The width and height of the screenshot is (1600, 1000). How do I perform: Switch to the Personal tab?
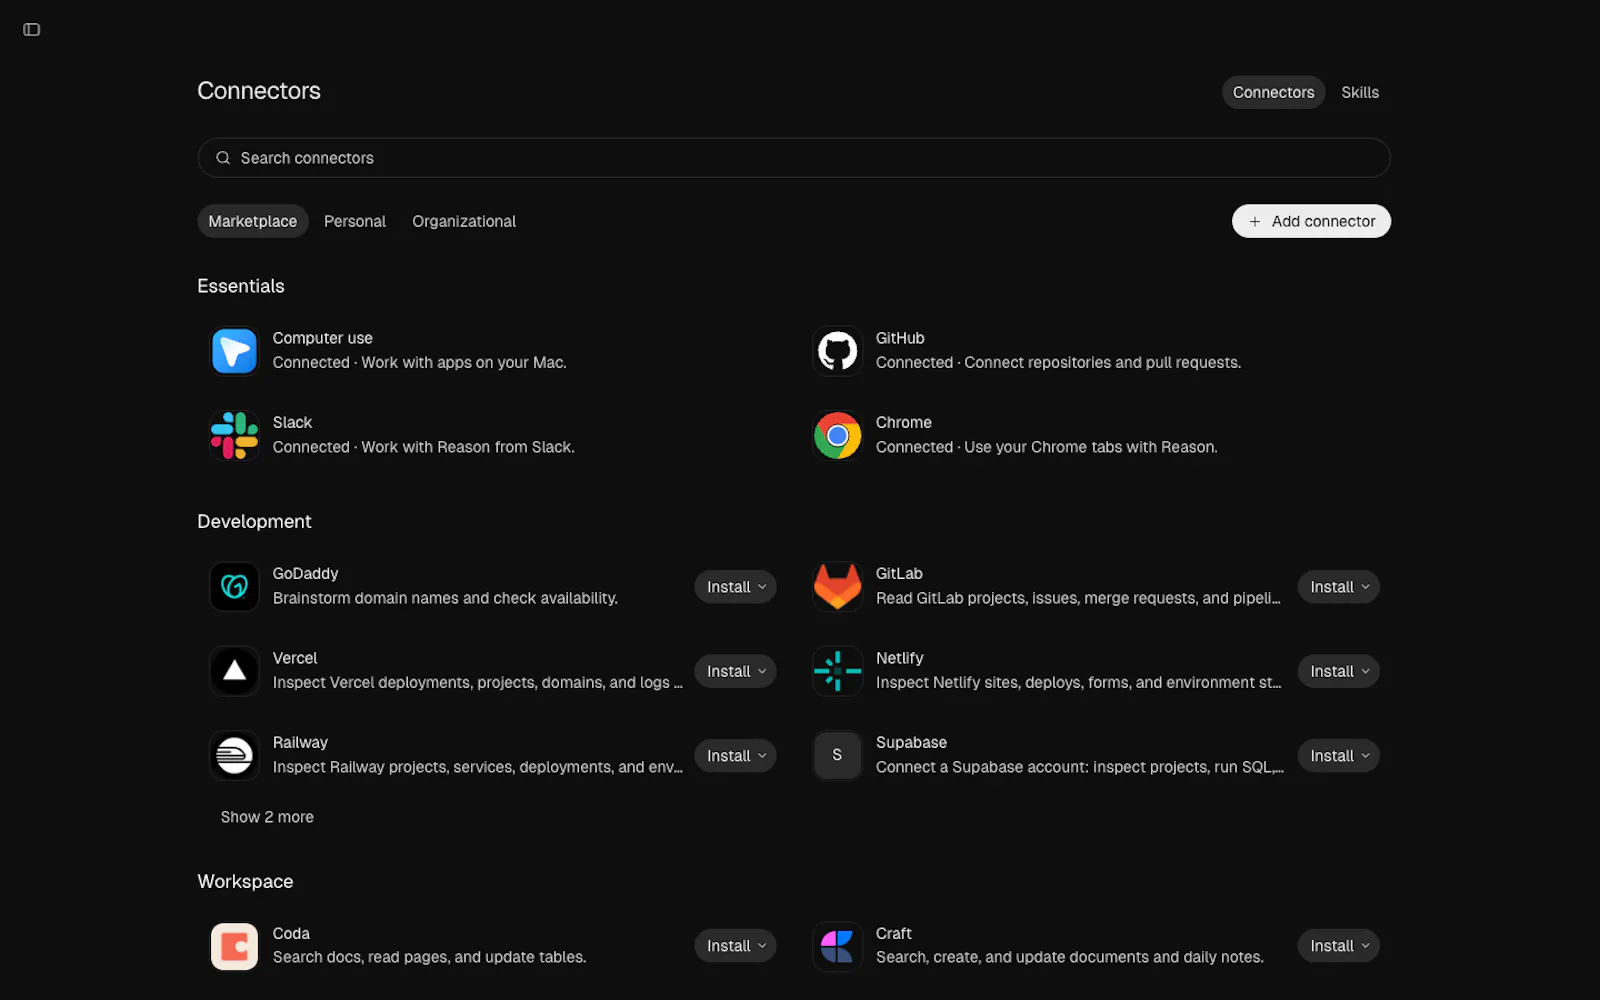pyautogui.click(x=355, y=221)
